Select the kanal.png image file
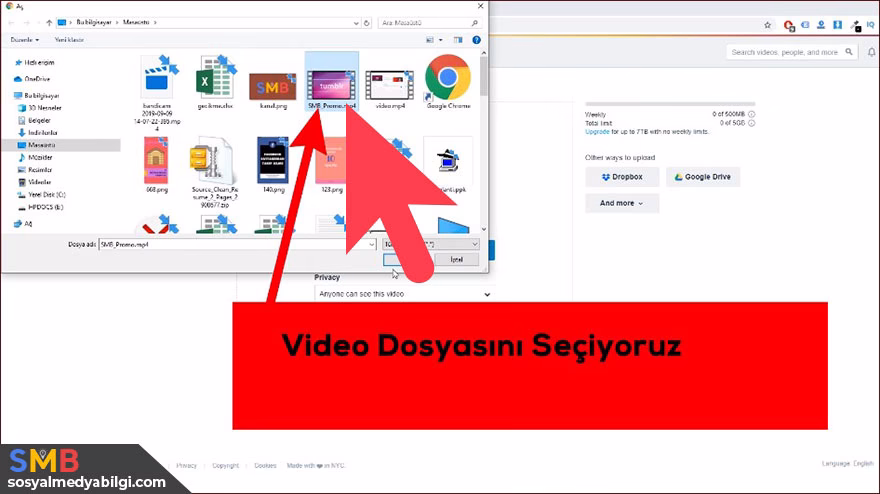The height and width of the screenshot is (494, 880). coord(273,86)
